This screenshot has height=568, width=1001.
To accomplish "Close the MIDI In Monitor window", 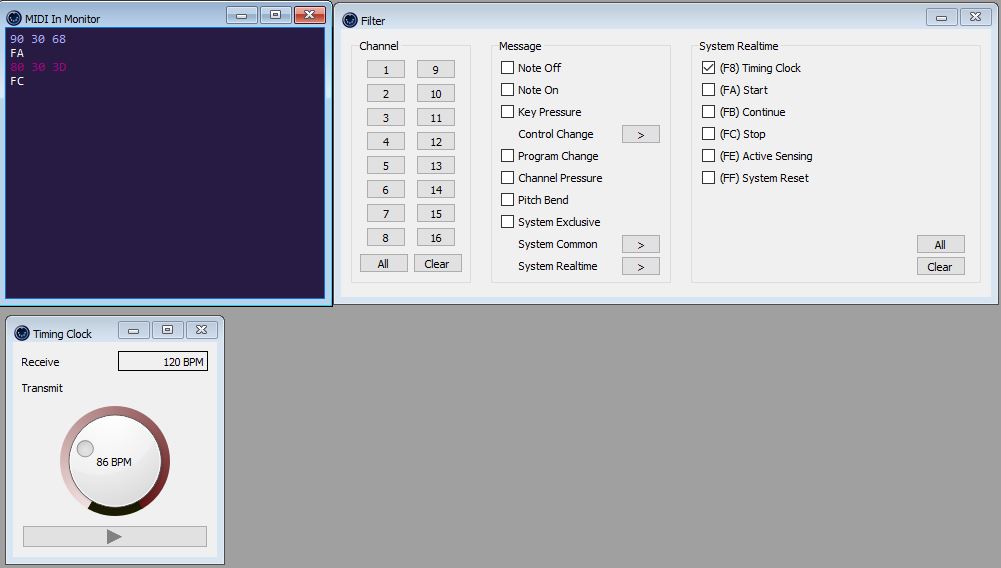I will tap(310, 15).
